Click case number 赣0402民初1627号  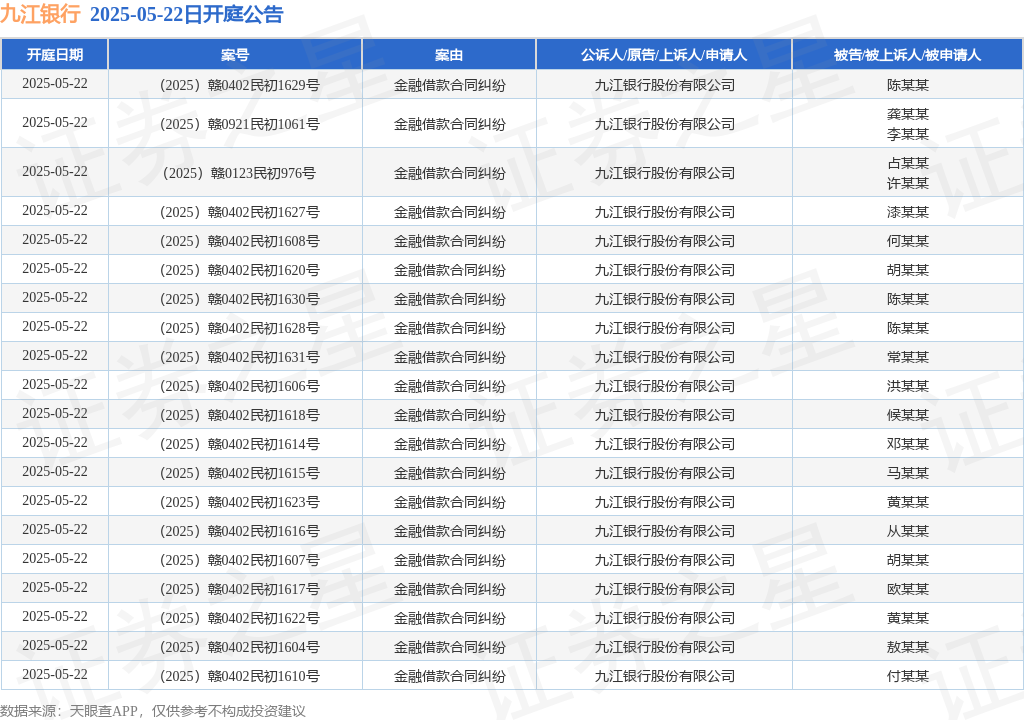[x=264, y=212]
